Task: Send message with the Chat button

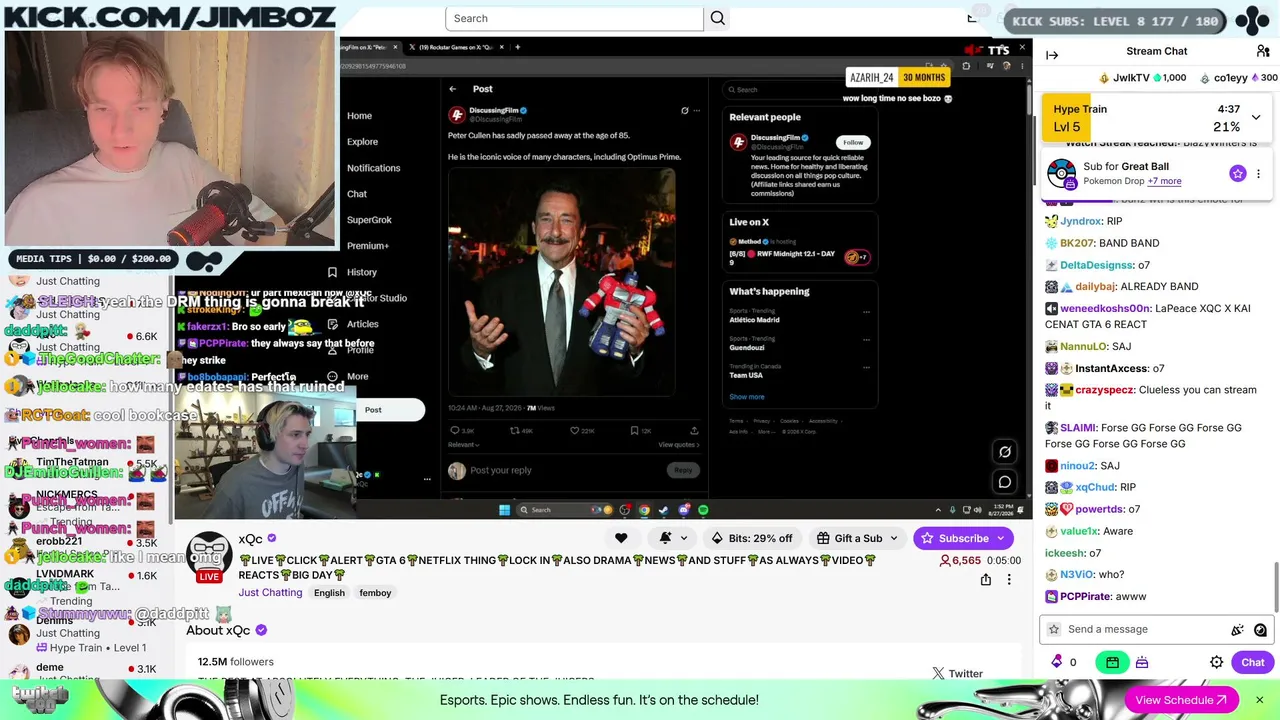Action: click(1253, 662)
